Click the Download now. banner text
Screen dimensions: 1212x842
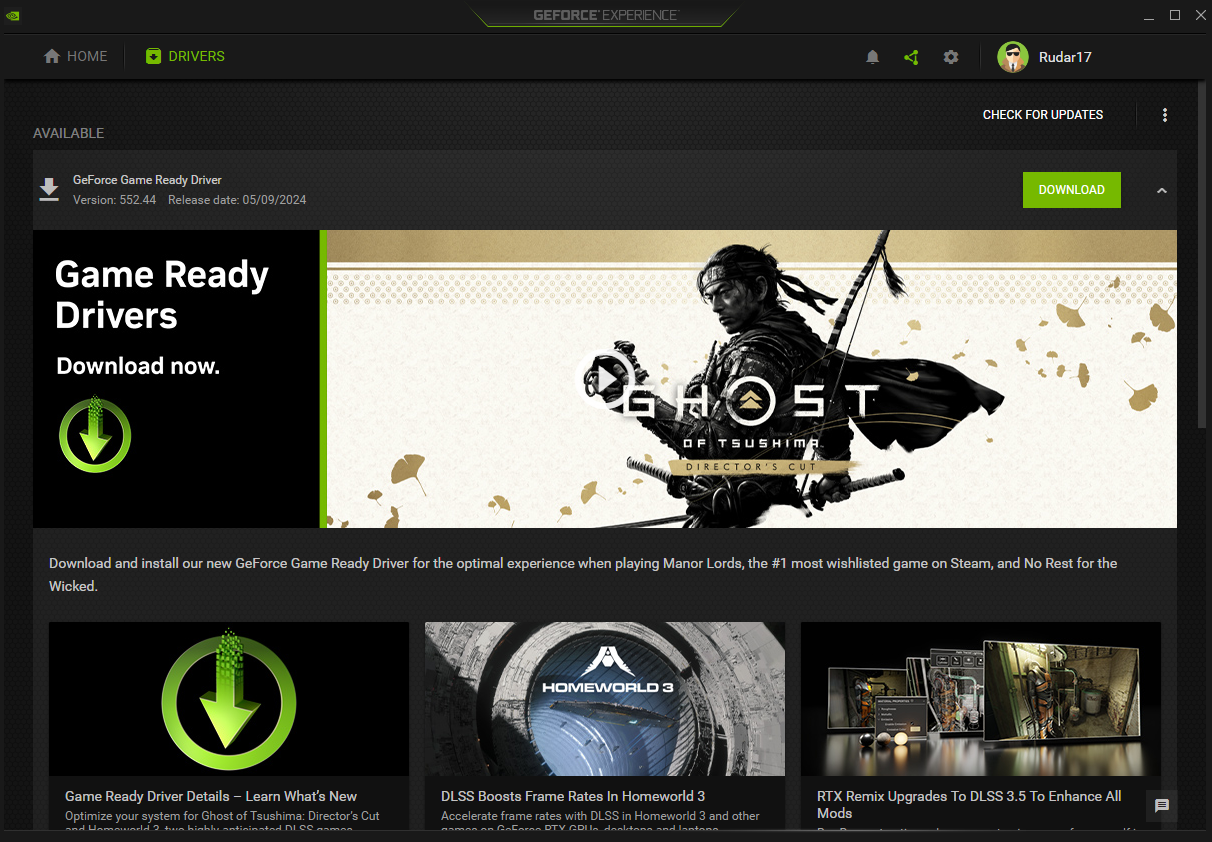coord(138,366)
